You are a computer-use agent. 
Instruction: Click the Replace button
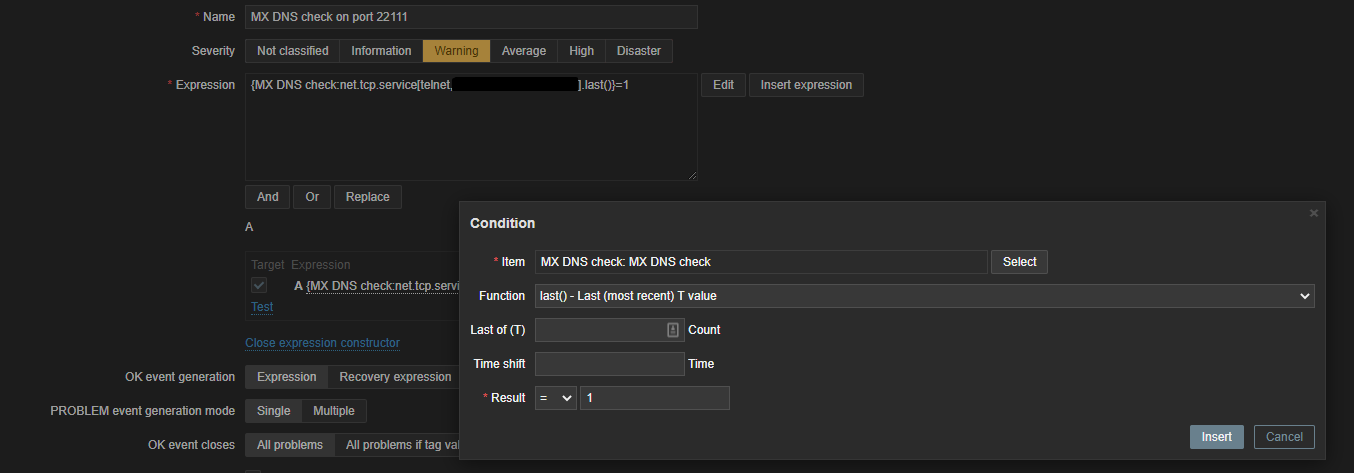(x=368, y=197)
